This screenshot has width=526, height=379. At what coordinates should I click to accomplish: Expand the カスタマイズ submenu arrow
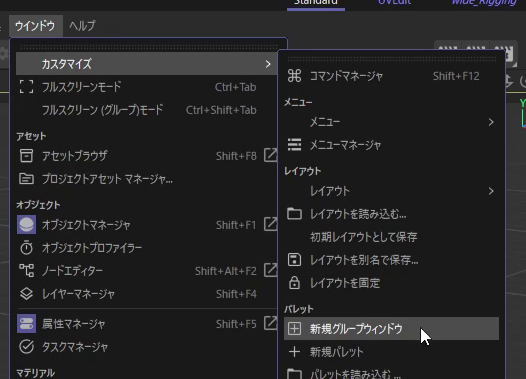tap(268, 64)
